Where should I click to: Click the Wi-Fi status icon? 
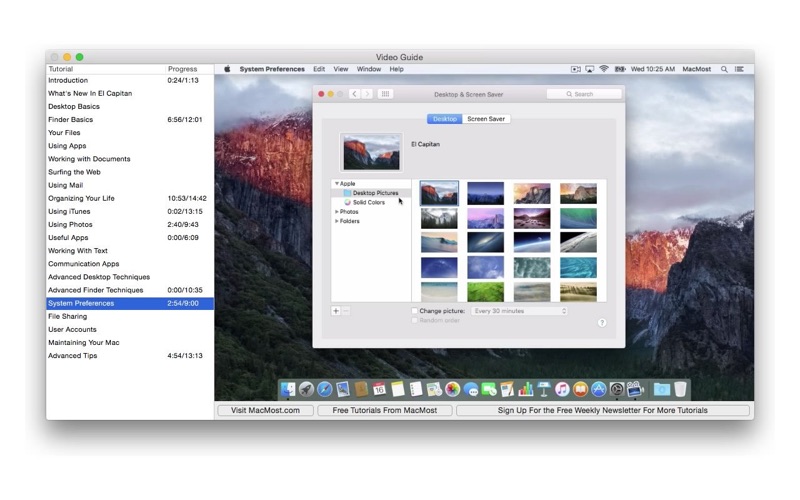(604, 69)
